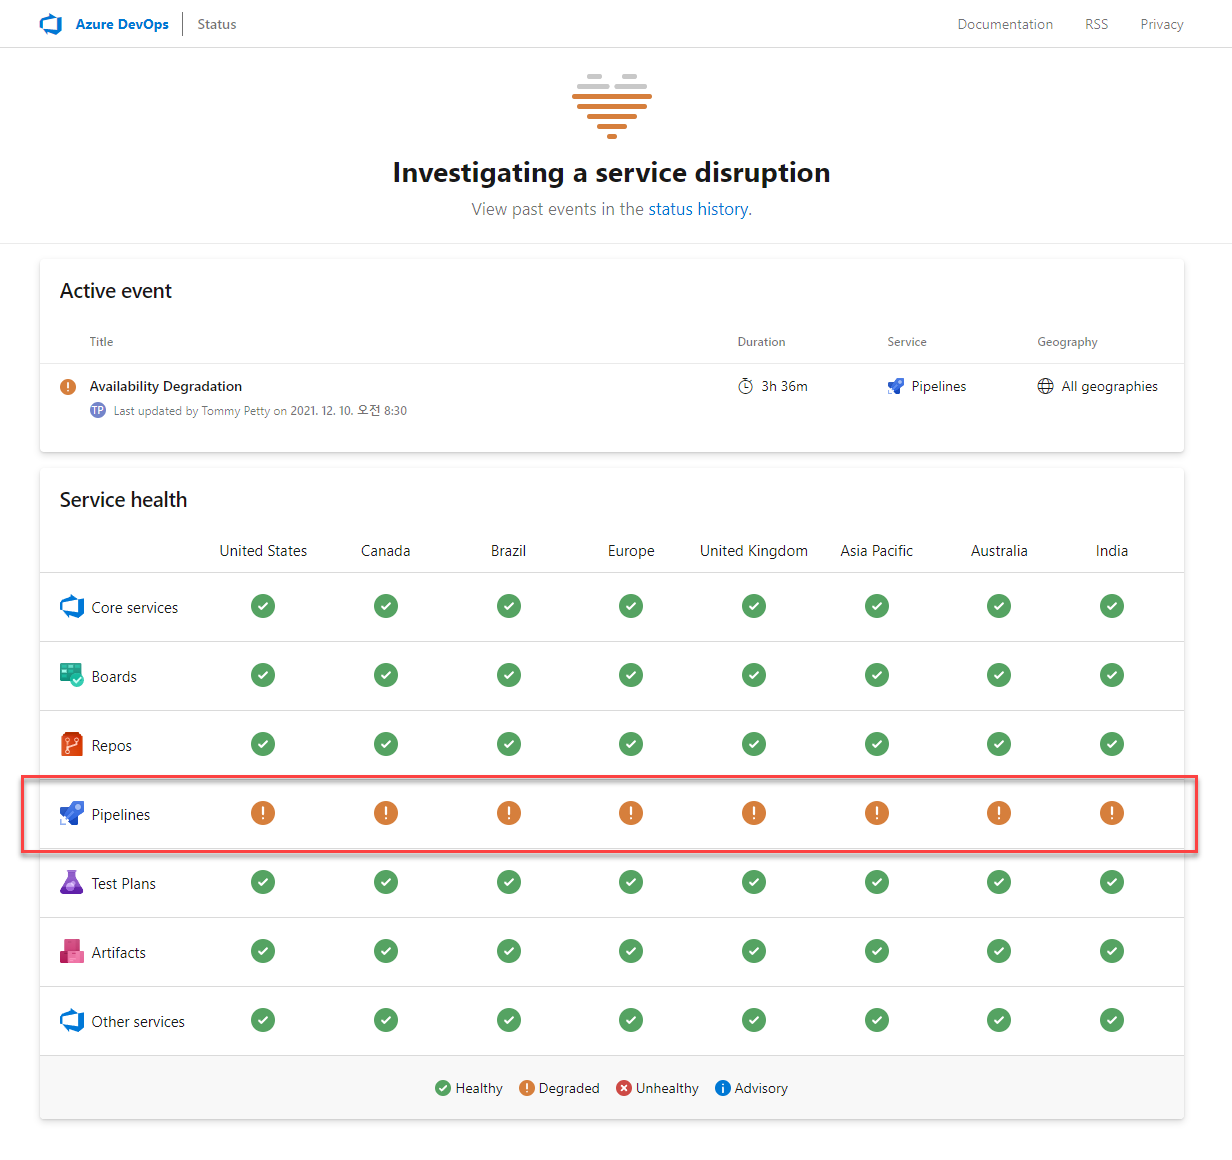The height and width of the screenshot is (1160, 1232).
Task: Open the Availability Degradation event title
Action: [x=166, y=386]
